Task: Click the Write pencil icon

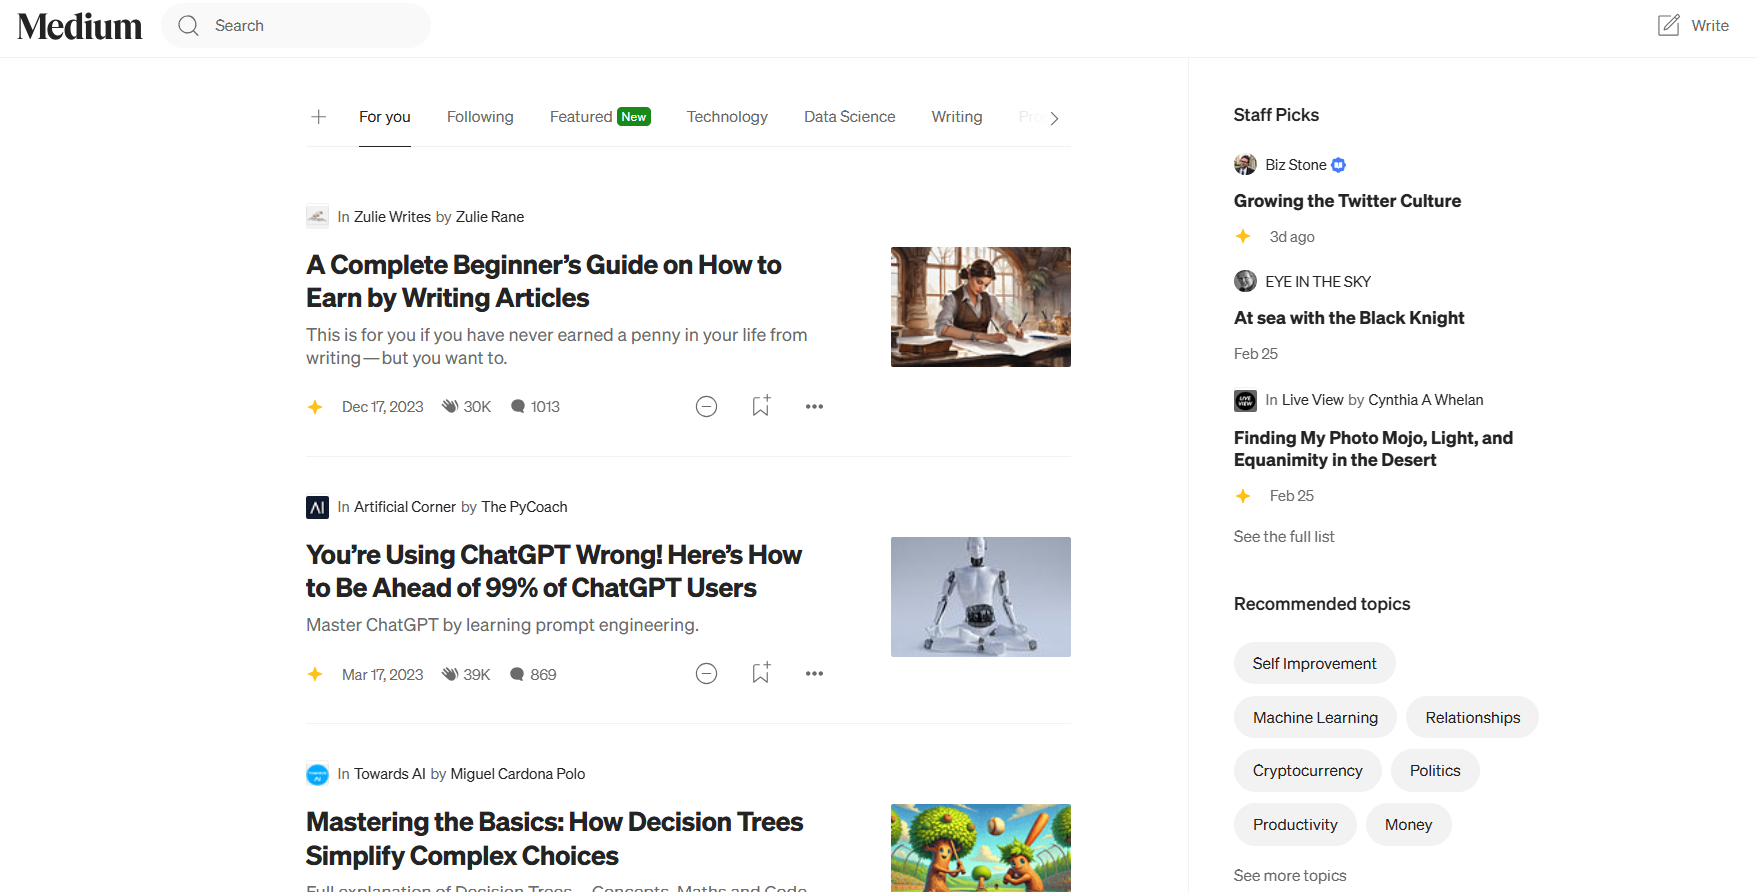Action: pyautogui.click(x=1667, y=24)
